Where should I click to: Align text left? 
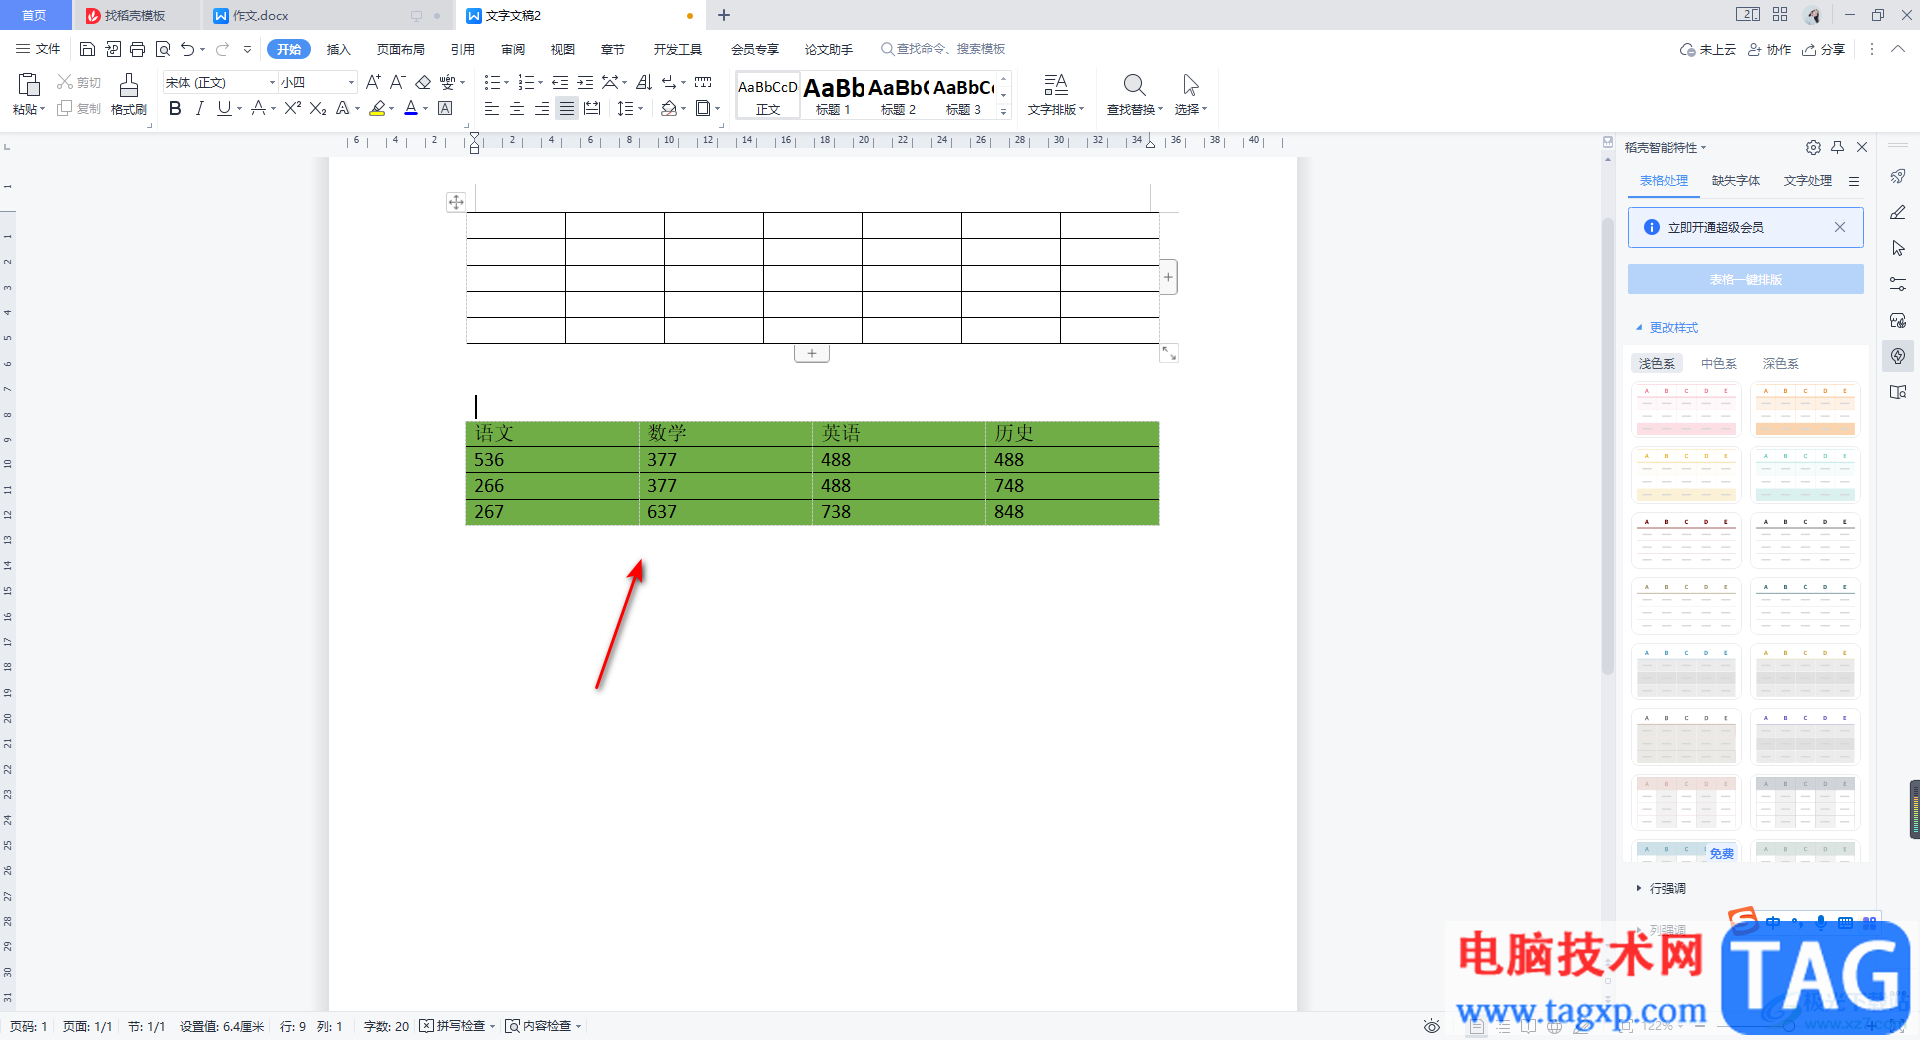[x=491, y=108]
